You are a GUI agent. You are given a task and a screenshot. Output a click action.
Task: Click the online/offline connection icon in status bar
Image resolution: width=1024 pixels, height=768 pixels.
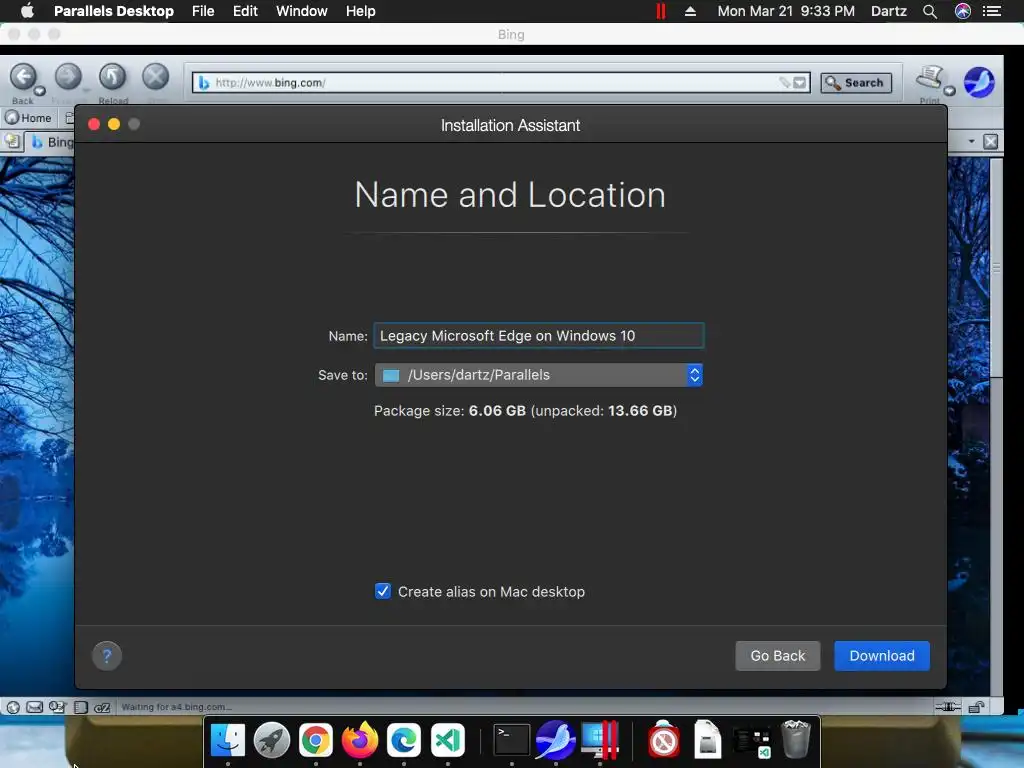point(948,707)
